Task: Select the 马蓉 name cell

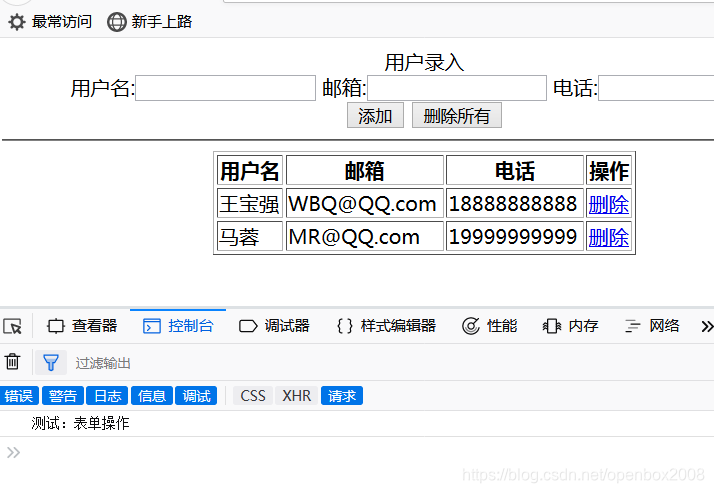Action: pos(250,236)
